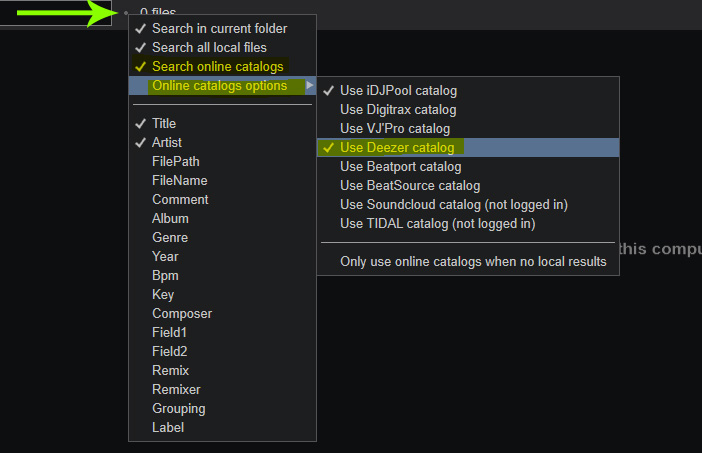
Task: Choose Use Soundcloud catalog entry
Action: (468, 205)
